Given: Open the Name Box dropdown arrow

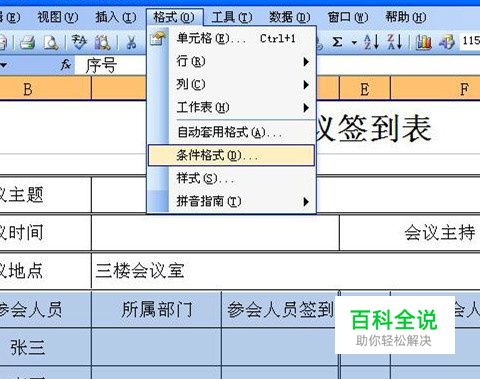Looking at the screenshot, I should pos(3,65).
